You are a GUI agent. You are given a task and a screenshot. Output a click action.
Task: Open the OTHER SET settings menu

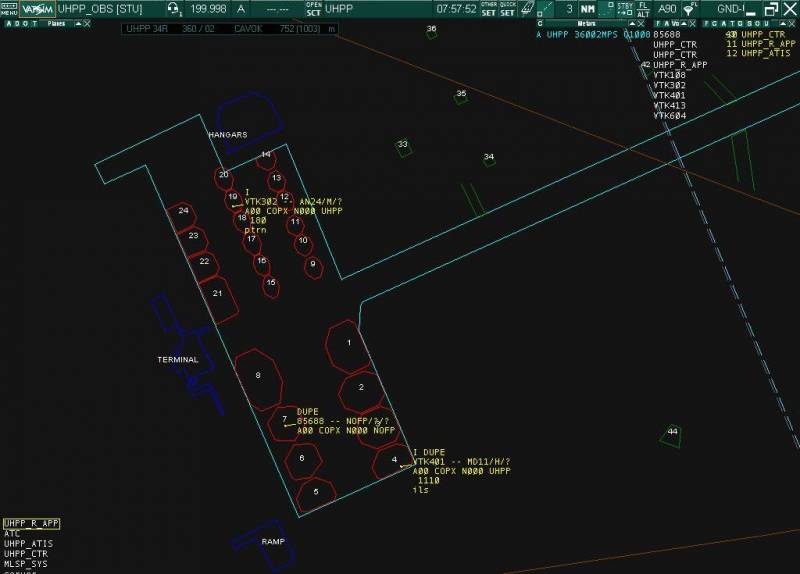(x=488, y=9)
